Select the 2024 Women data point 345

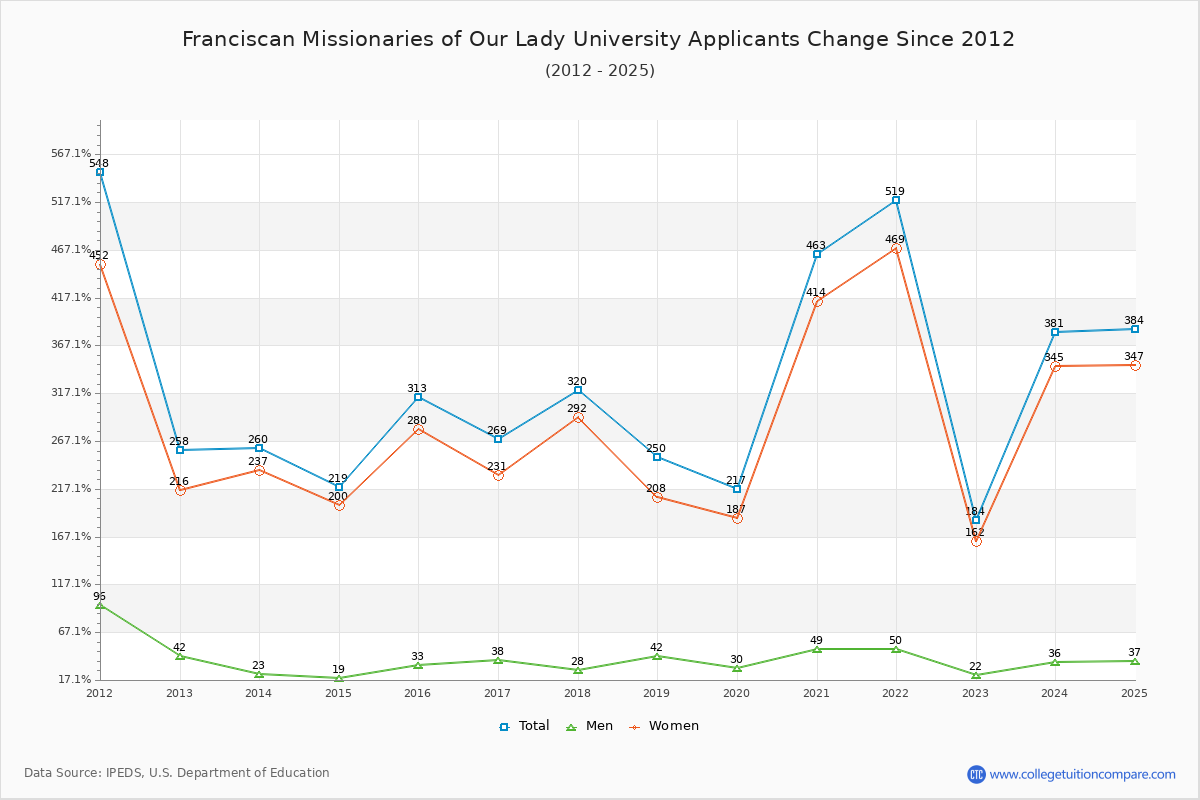pos(1055,366)
